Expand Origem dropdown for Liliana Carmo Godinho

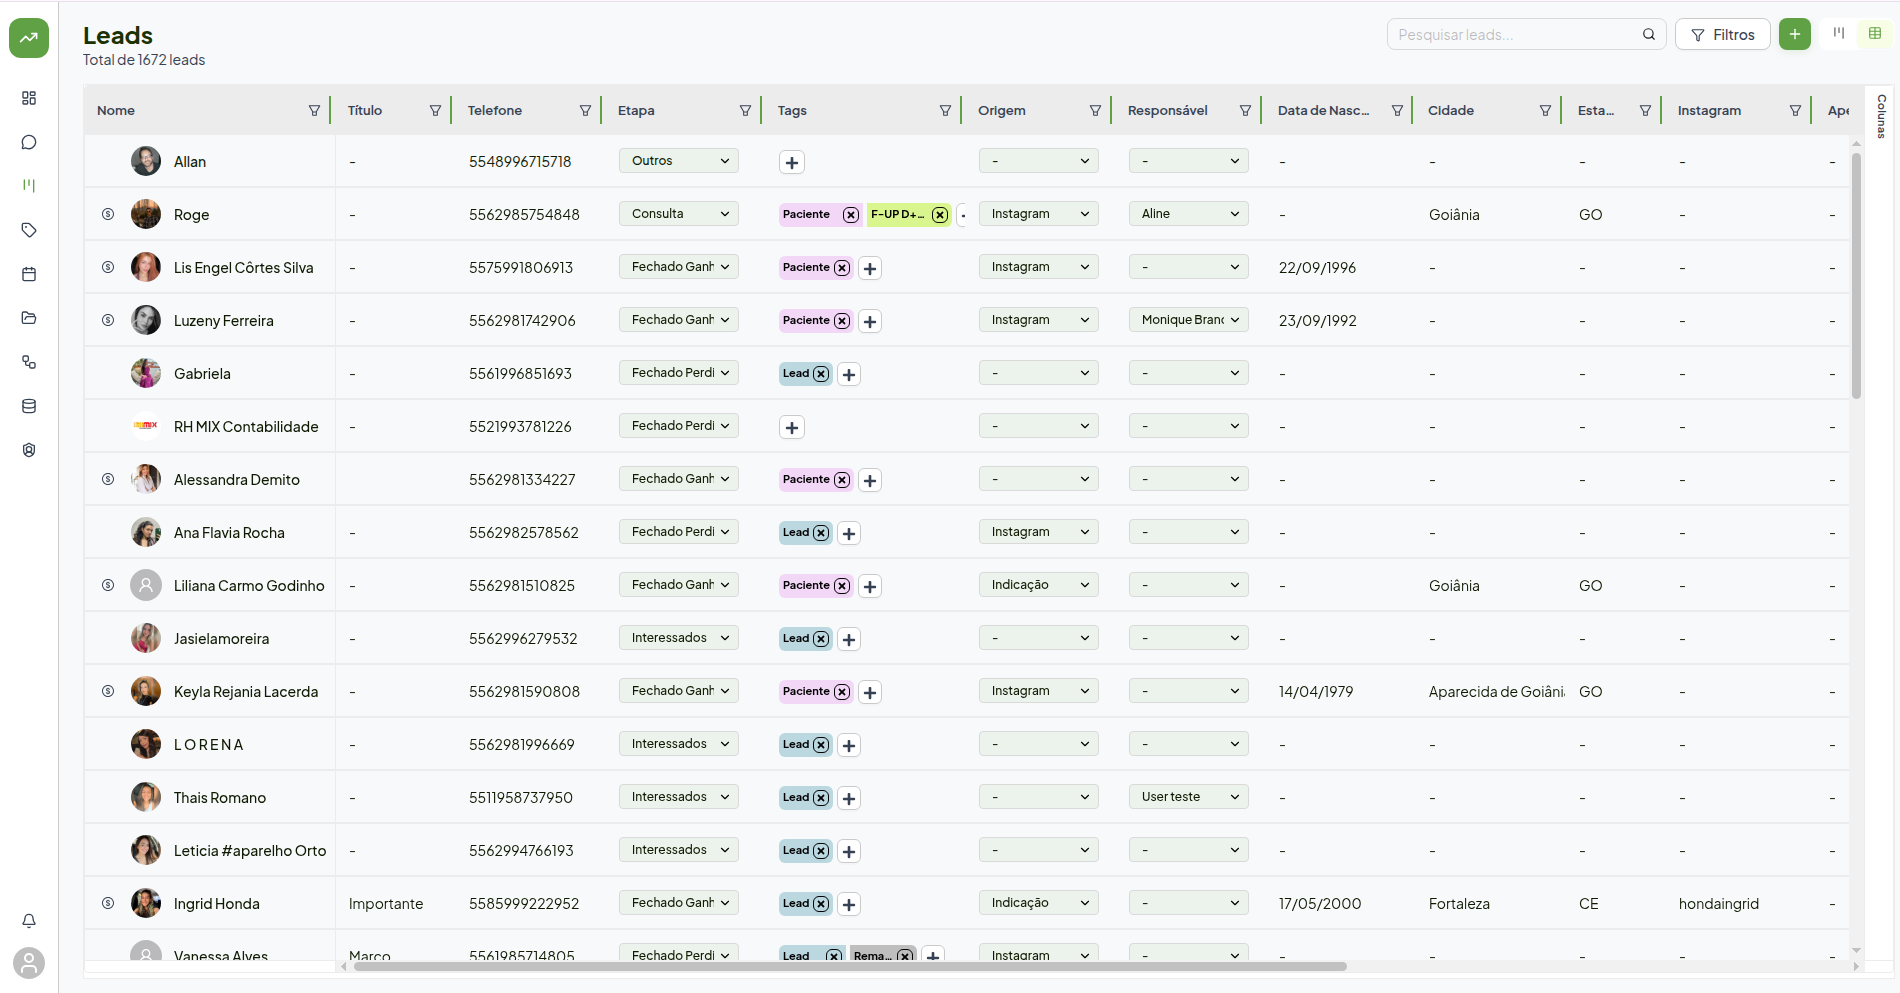pyautogui.click(x=1038, y=585)
